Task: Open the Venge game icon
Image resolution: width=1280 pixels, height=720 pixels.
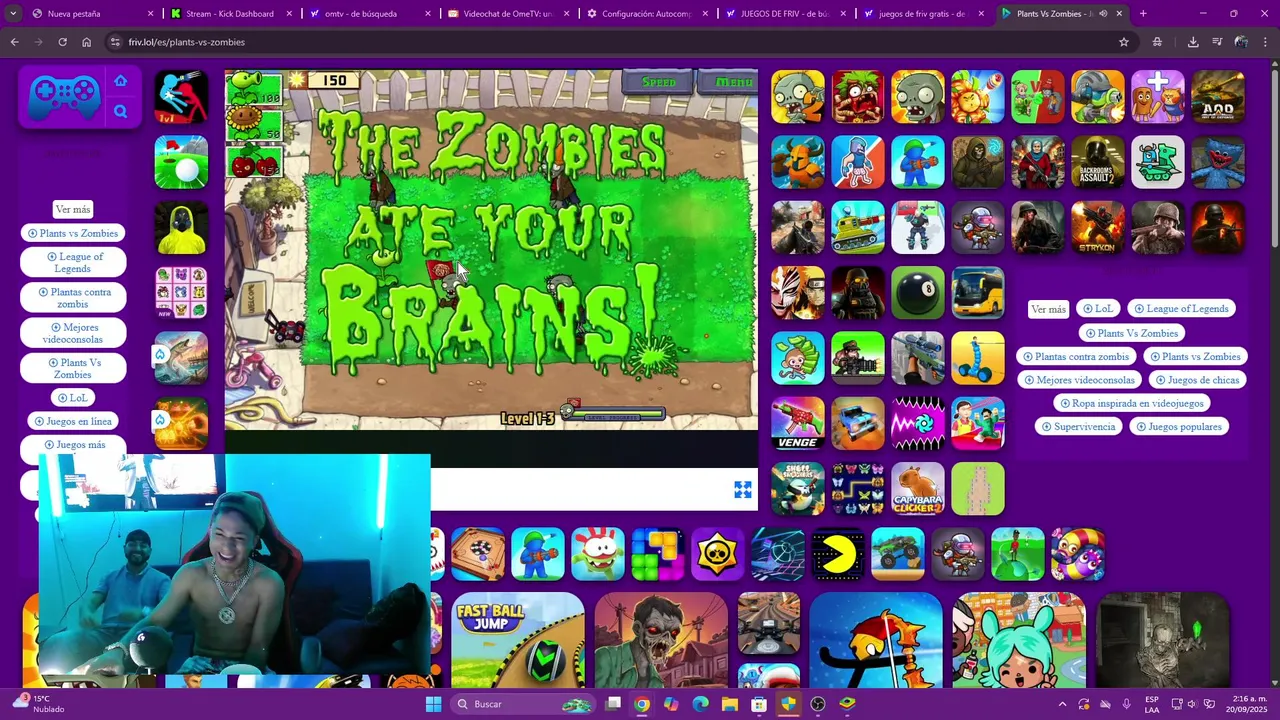Action: click(798, 423)
